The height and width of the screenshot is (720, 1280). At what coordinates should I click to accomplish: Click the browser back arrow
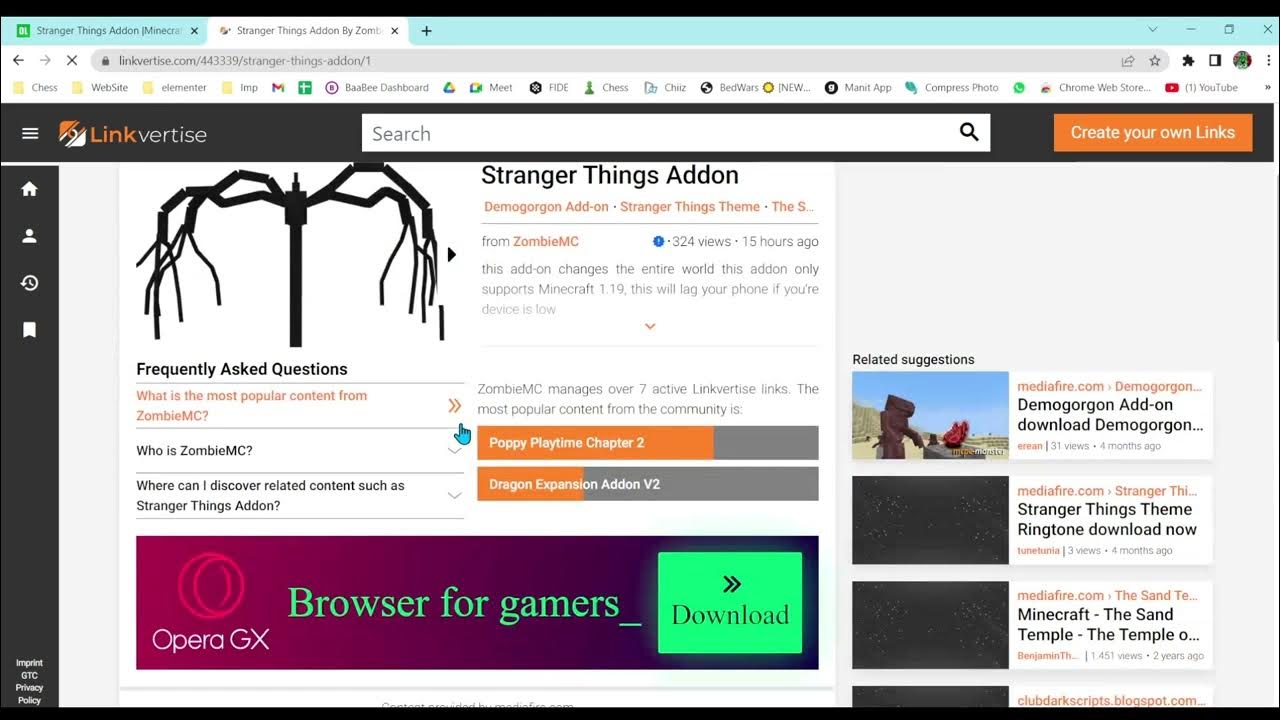point(18,60)
